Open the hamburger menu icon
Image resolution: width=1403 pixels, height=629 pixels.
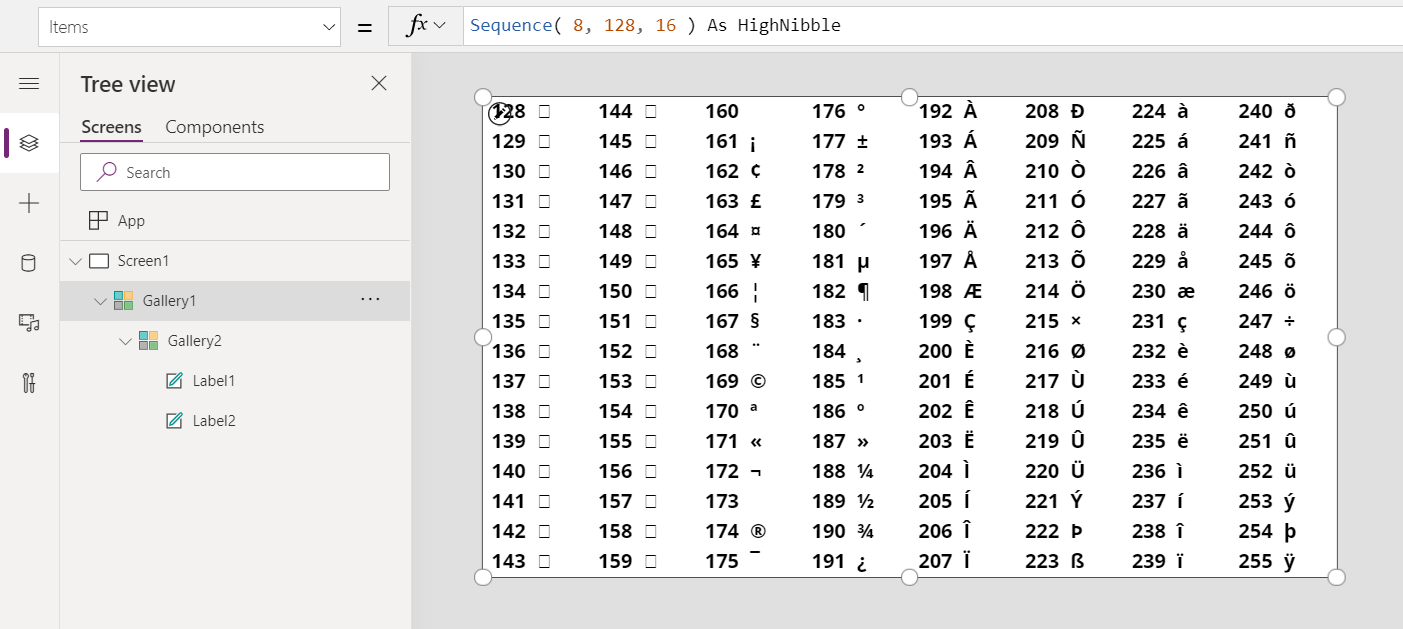point(29,84)
